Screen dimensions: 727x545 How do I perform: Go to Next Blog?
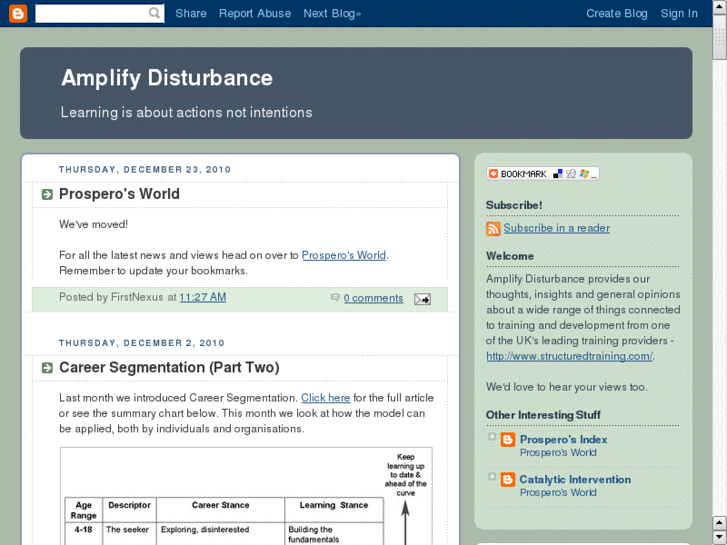point(332,13)
